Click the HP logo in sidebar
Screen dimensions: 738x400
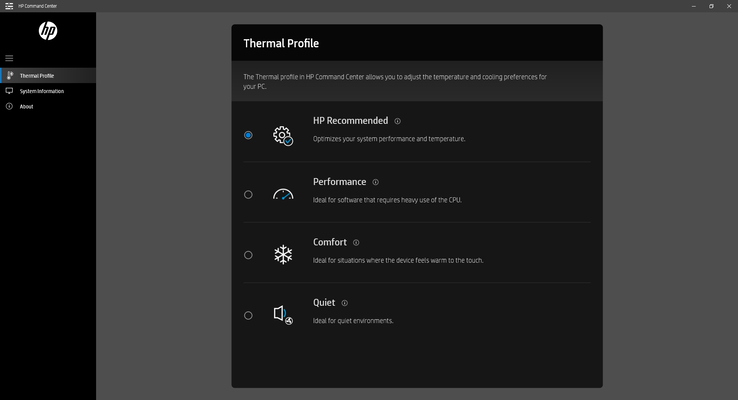48,31
